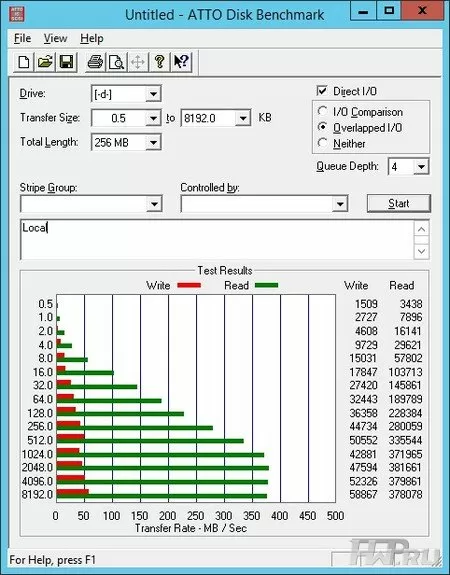Open Print Preview toolbar icon
The height and width of the screenshot is (575, 450).
(117, 62)
